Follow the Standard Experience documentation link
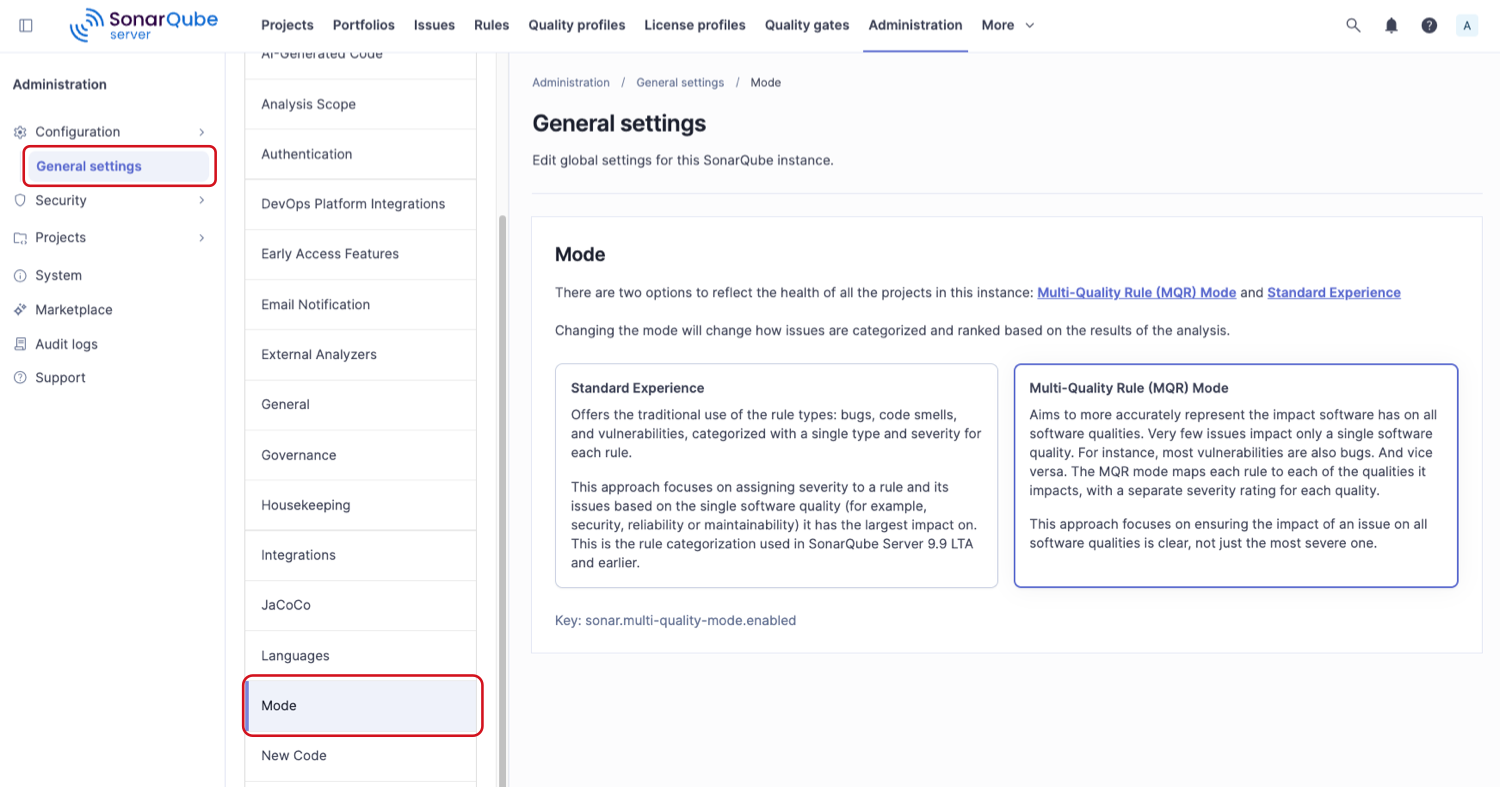This screenshot has width=1500, height=787. click(x=1334, y=293)
